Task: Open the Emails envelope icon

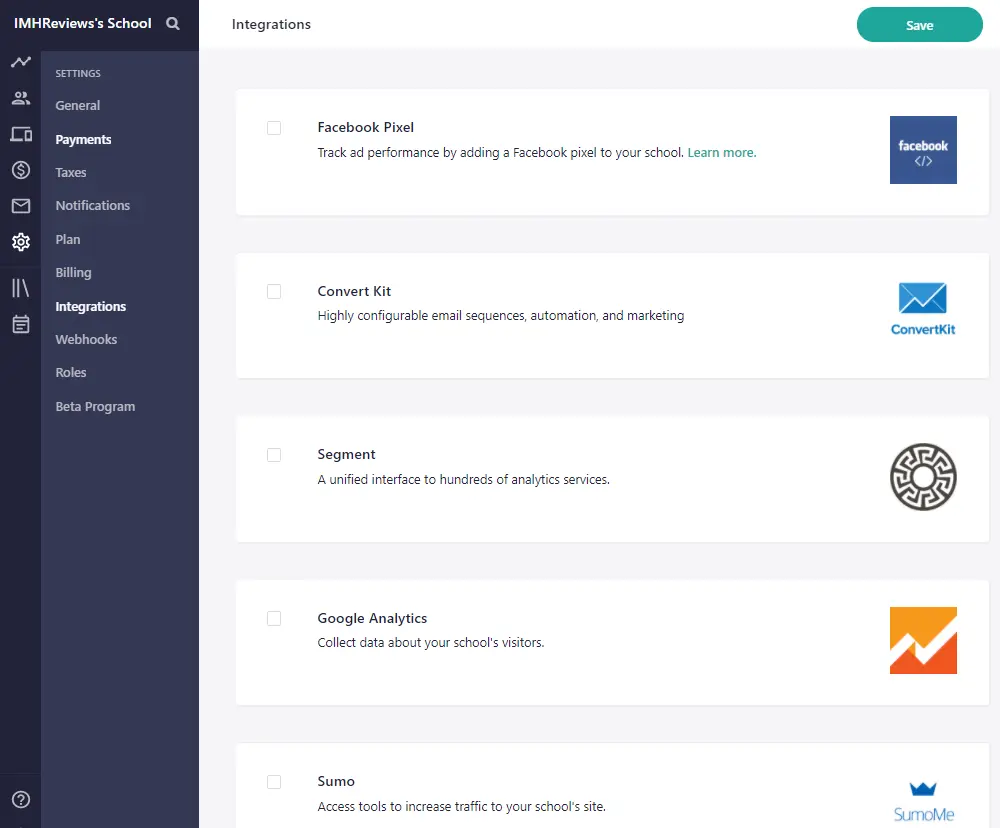Action: (x=21, y=206)
